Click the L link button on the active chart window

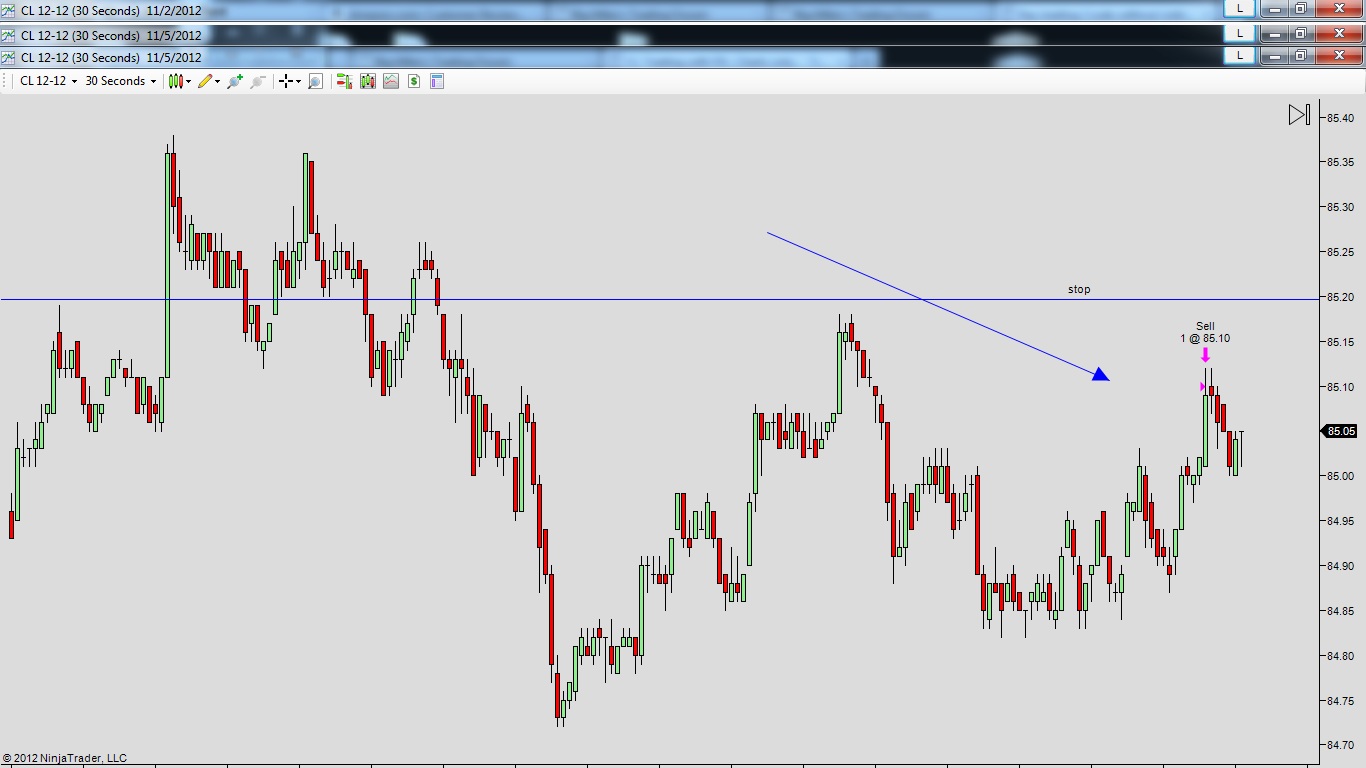coord(1240,56)
